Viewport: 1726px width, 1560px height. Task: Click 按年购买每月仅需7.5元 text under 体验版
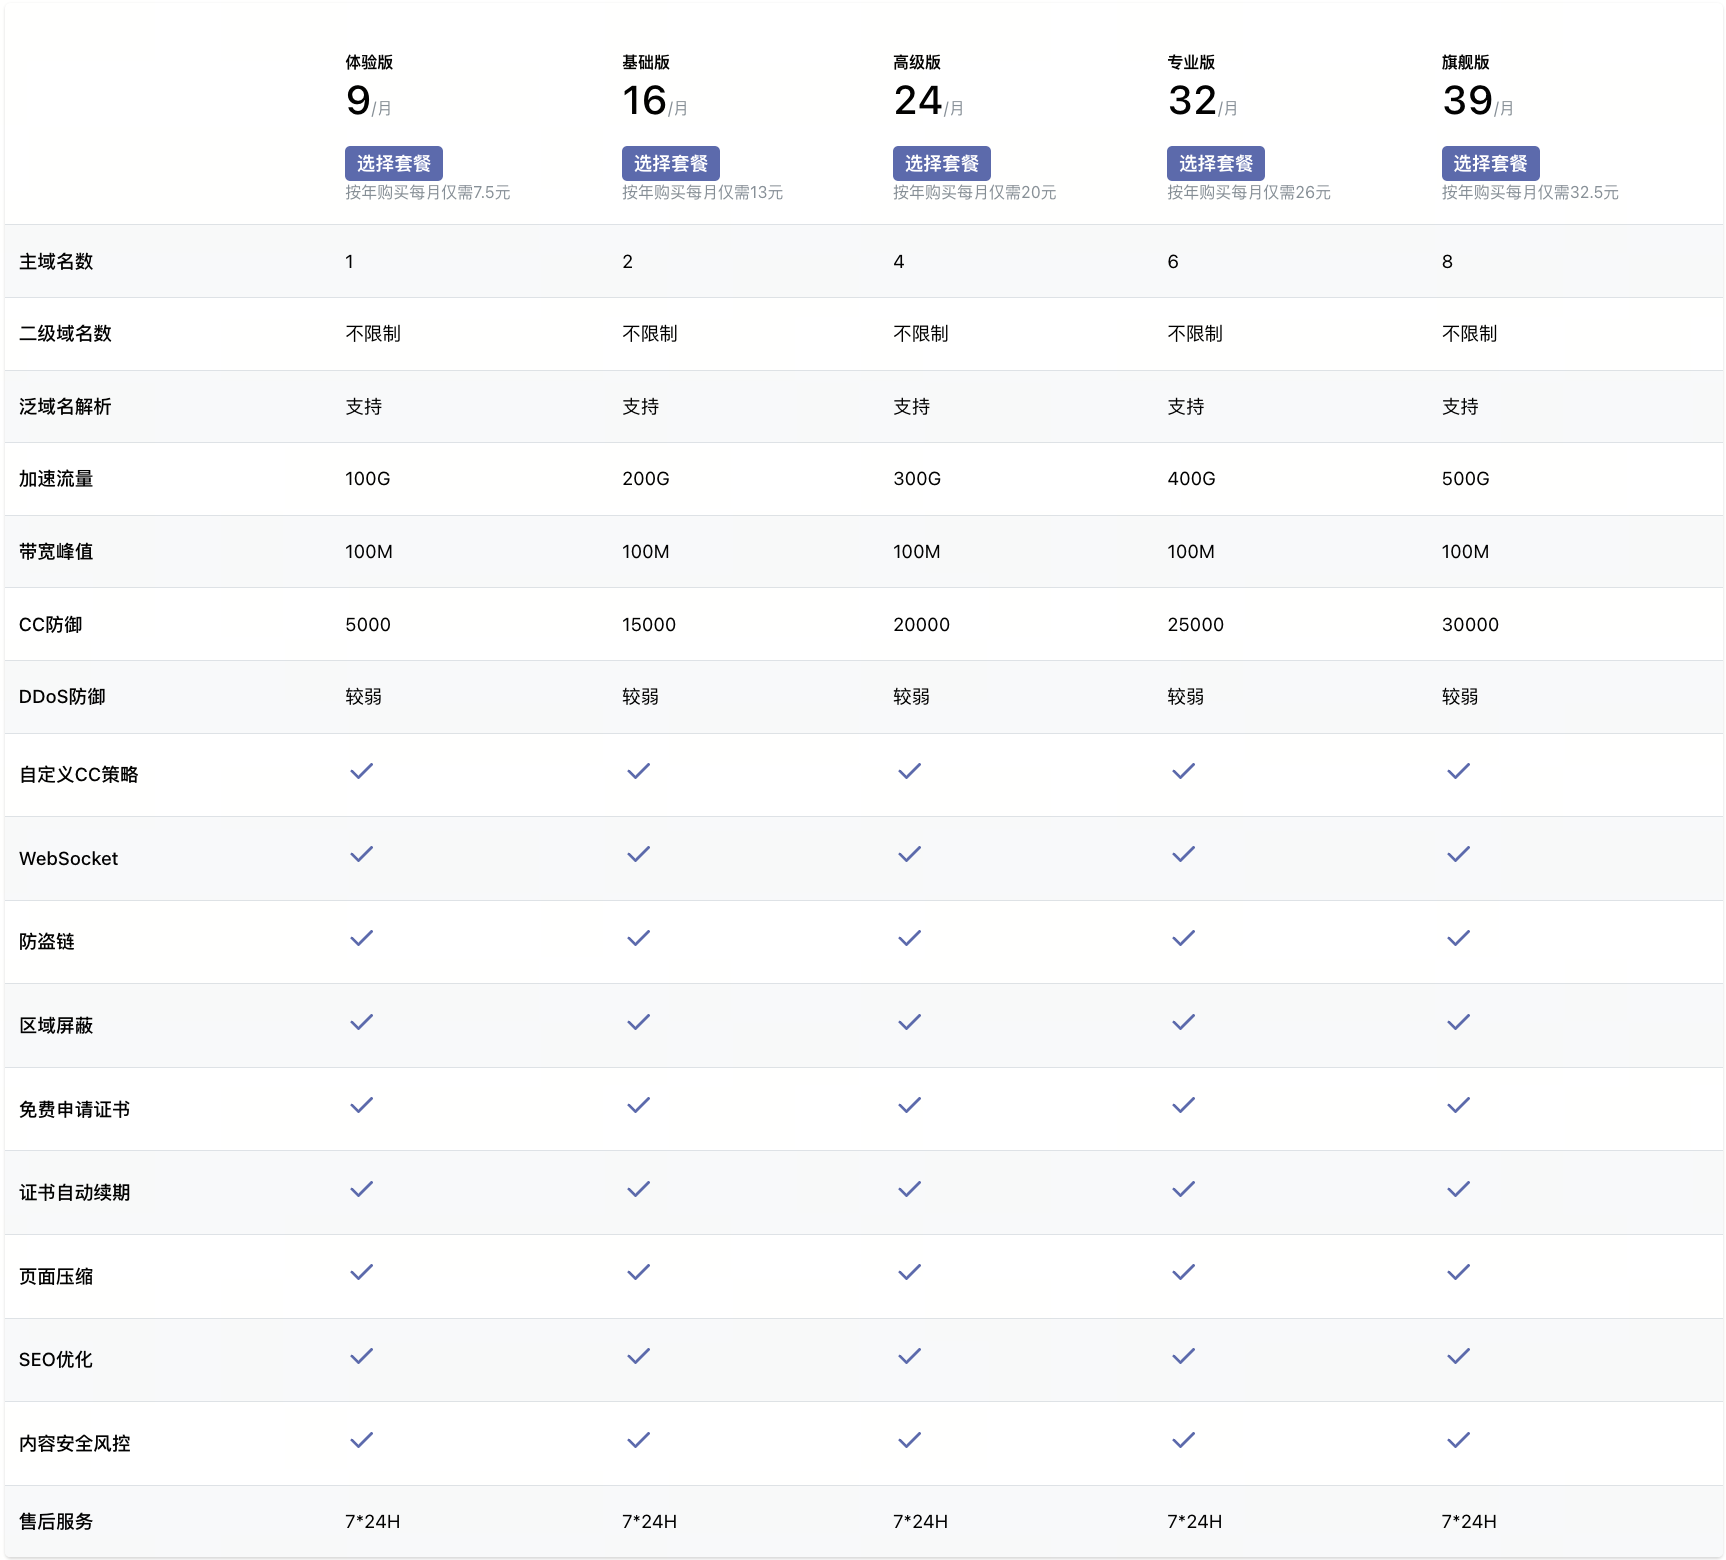coord(427,193)
